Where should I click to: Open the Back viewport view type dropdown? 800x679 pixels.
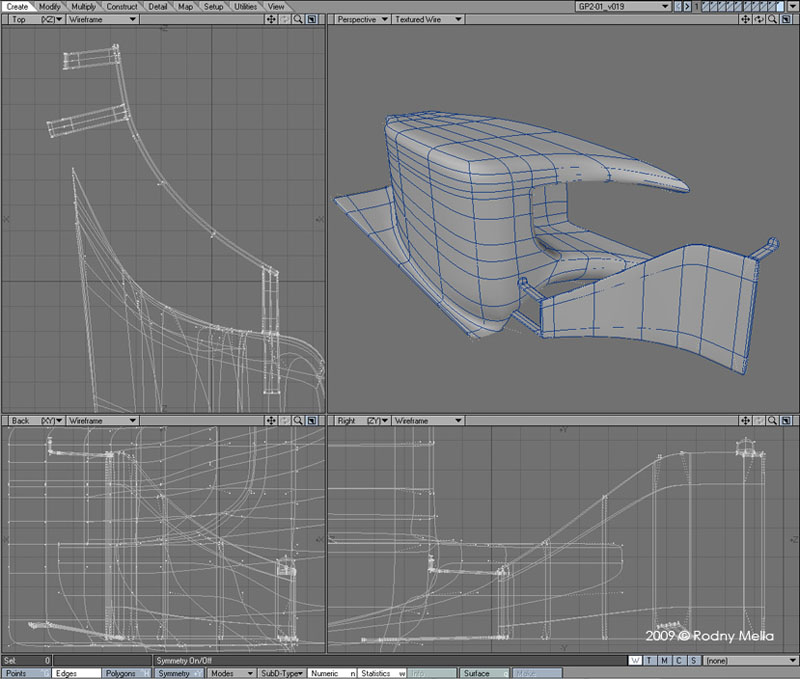point(34,421)
